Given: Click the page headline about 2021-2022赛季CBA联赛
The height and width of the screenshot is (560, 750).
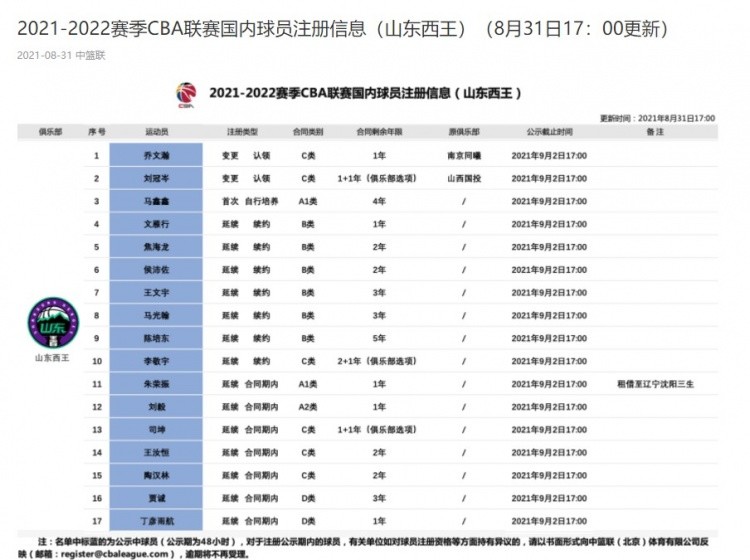Looking at the screenshot, I should point(342,29).
